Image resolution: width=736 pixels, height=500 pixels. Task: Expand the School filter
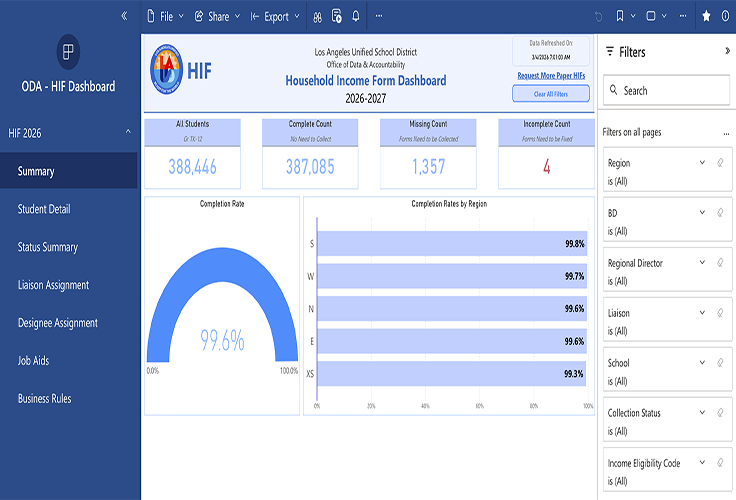(702, 362)
